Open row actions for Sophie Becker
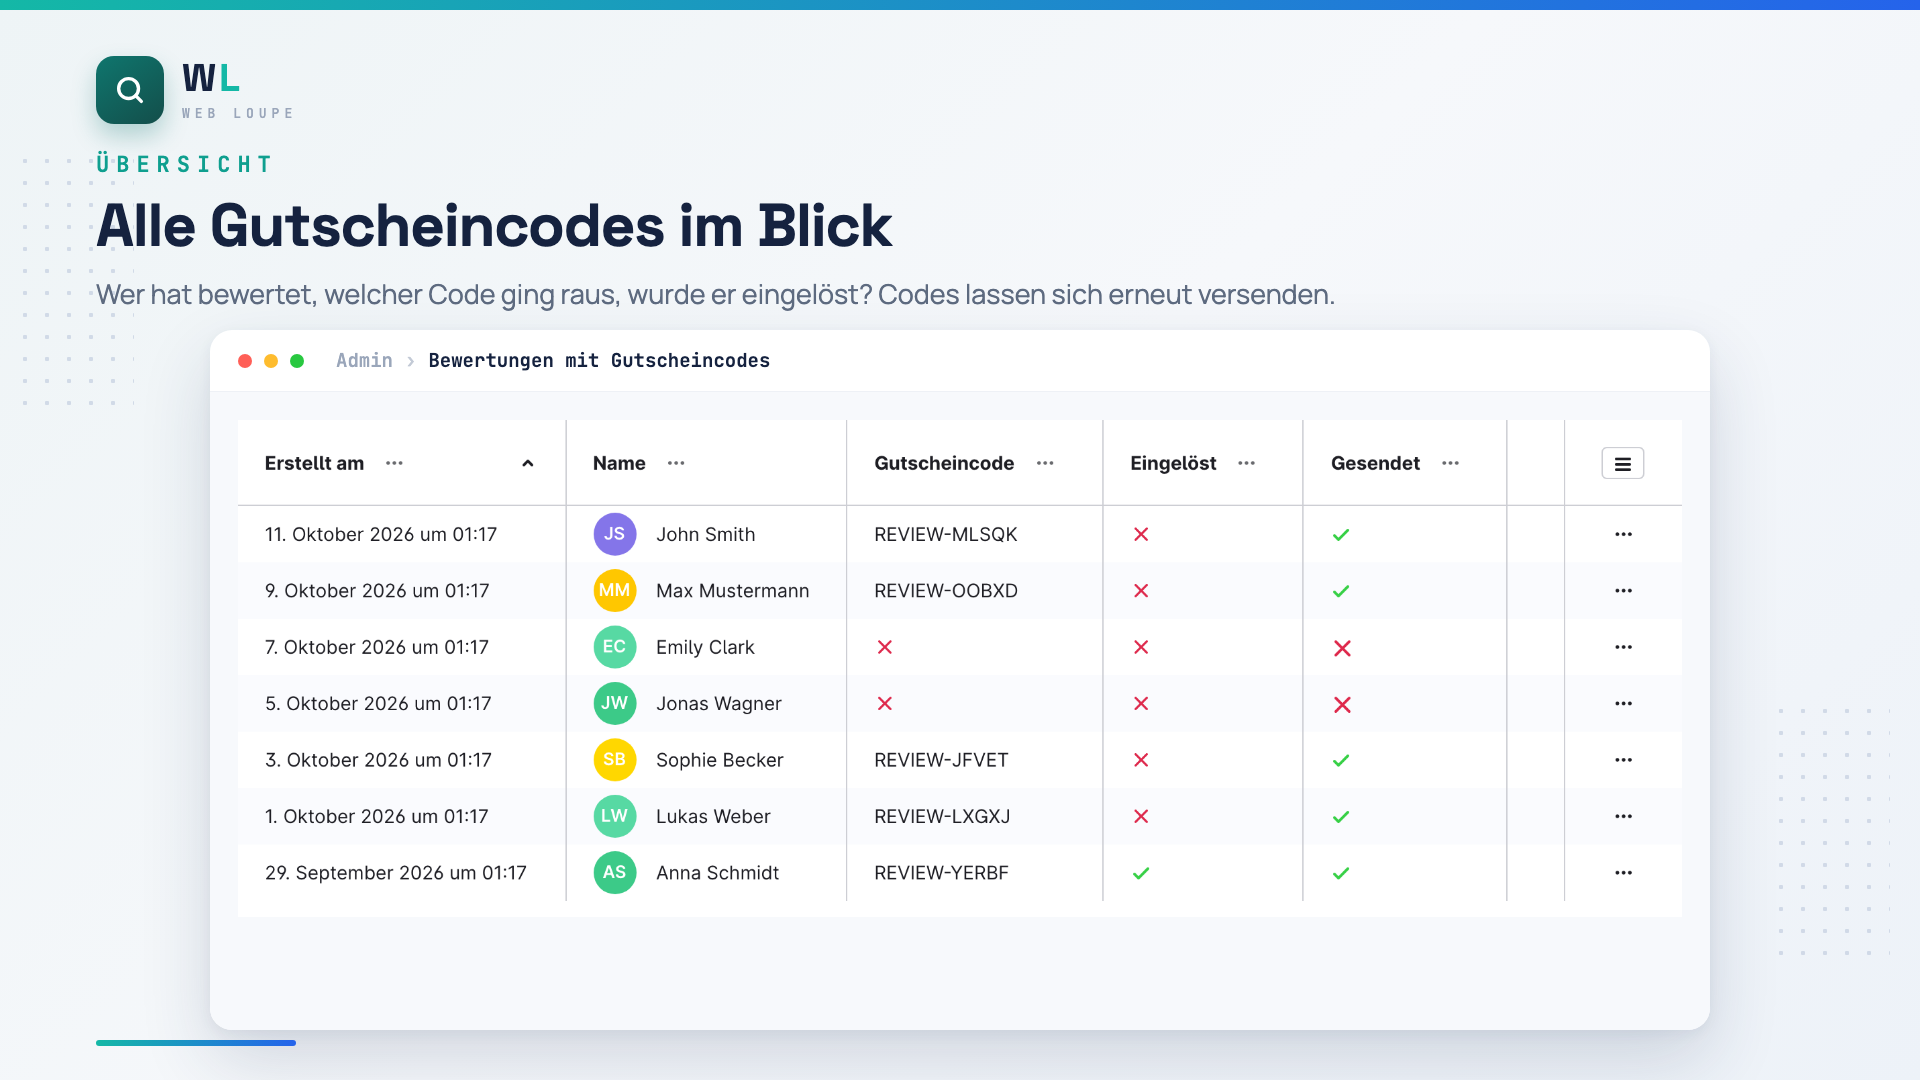 (1623, 760)
